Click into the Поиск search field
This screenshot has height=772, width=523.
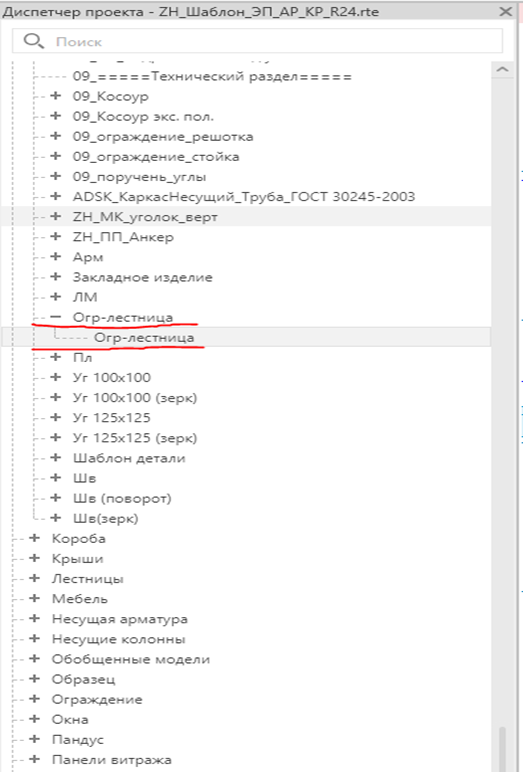tap(257, 41)
